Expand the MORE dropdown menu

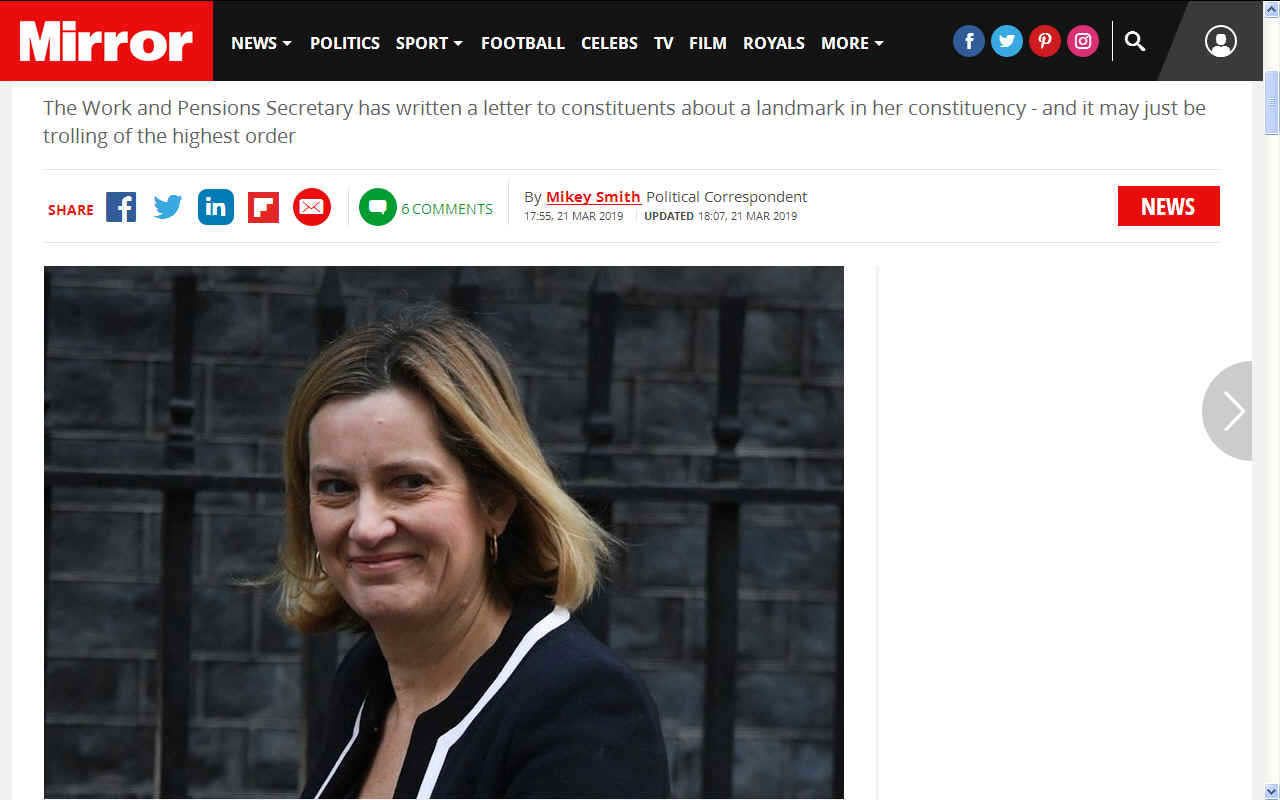coord(852,43)
